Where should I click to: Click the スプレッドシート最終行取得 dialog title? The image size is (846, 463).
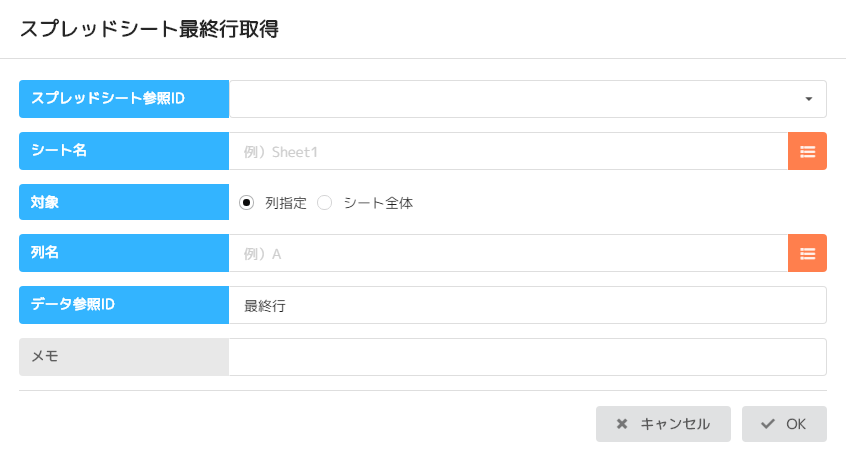pos(149,30)
